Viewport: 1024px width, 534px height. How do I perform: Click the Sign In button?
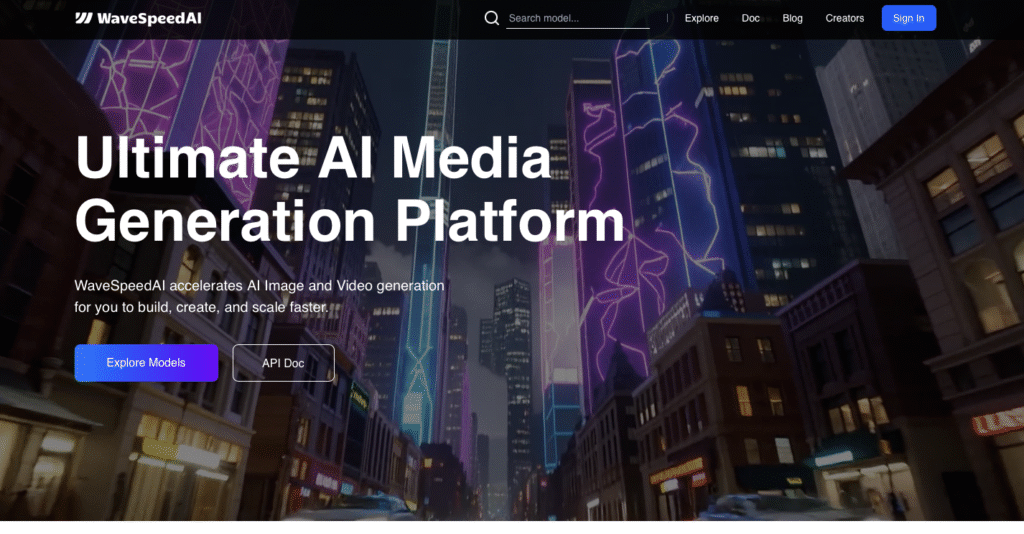click(x=908, y=18)
